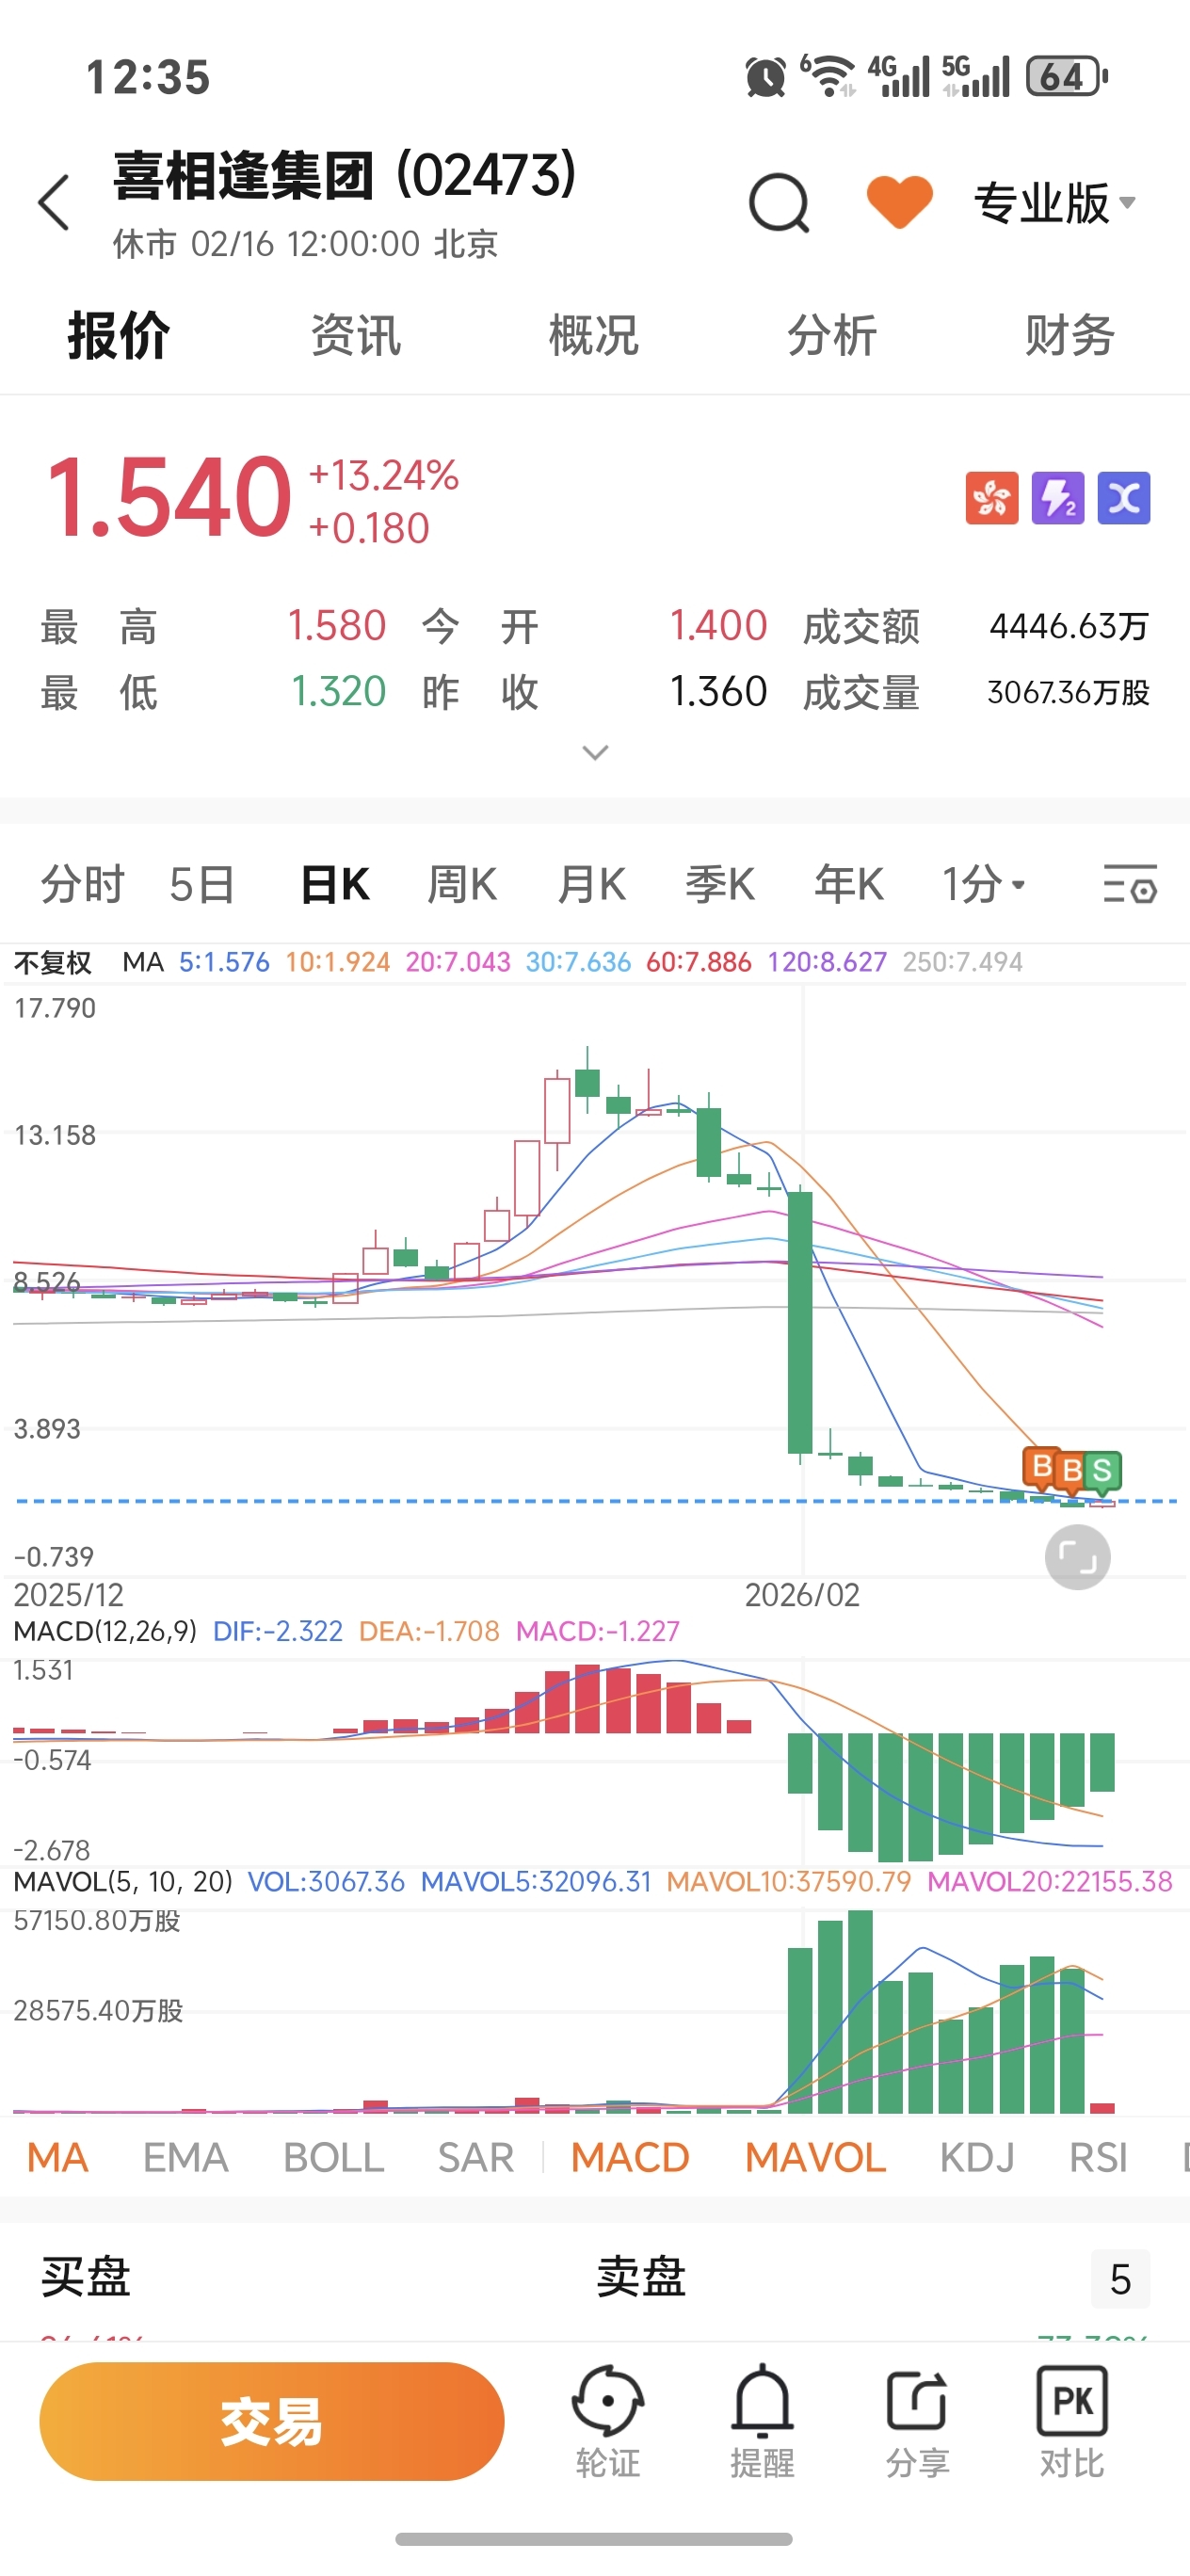Tap the 卖盘 heading

point(641,2277)
